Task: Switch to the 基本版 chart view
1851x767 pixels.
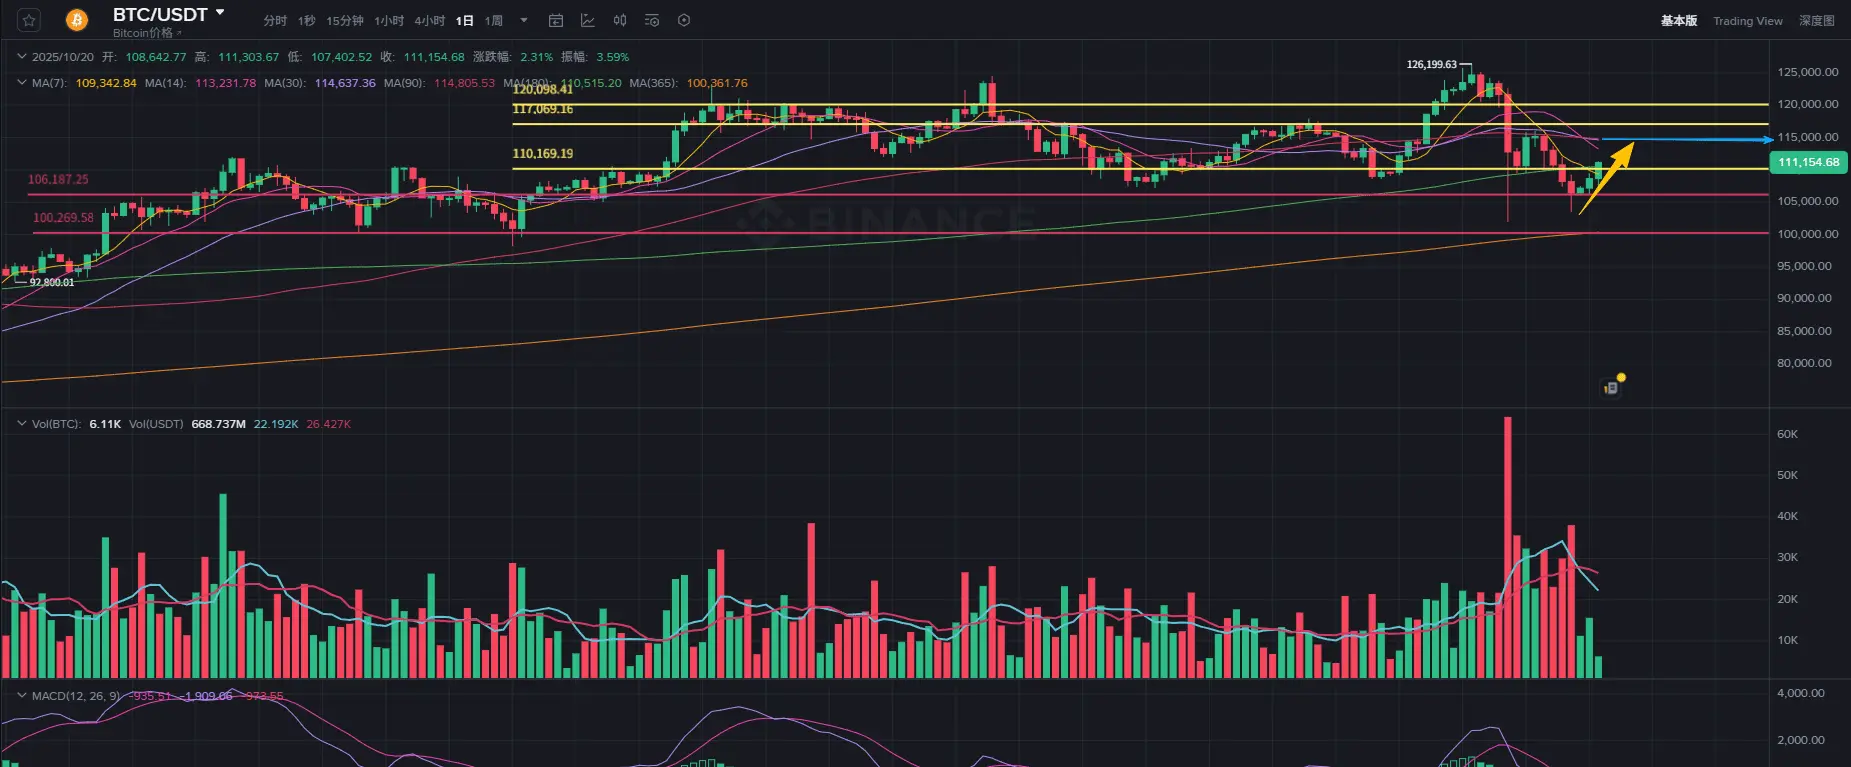Action: coord(1679,21)
